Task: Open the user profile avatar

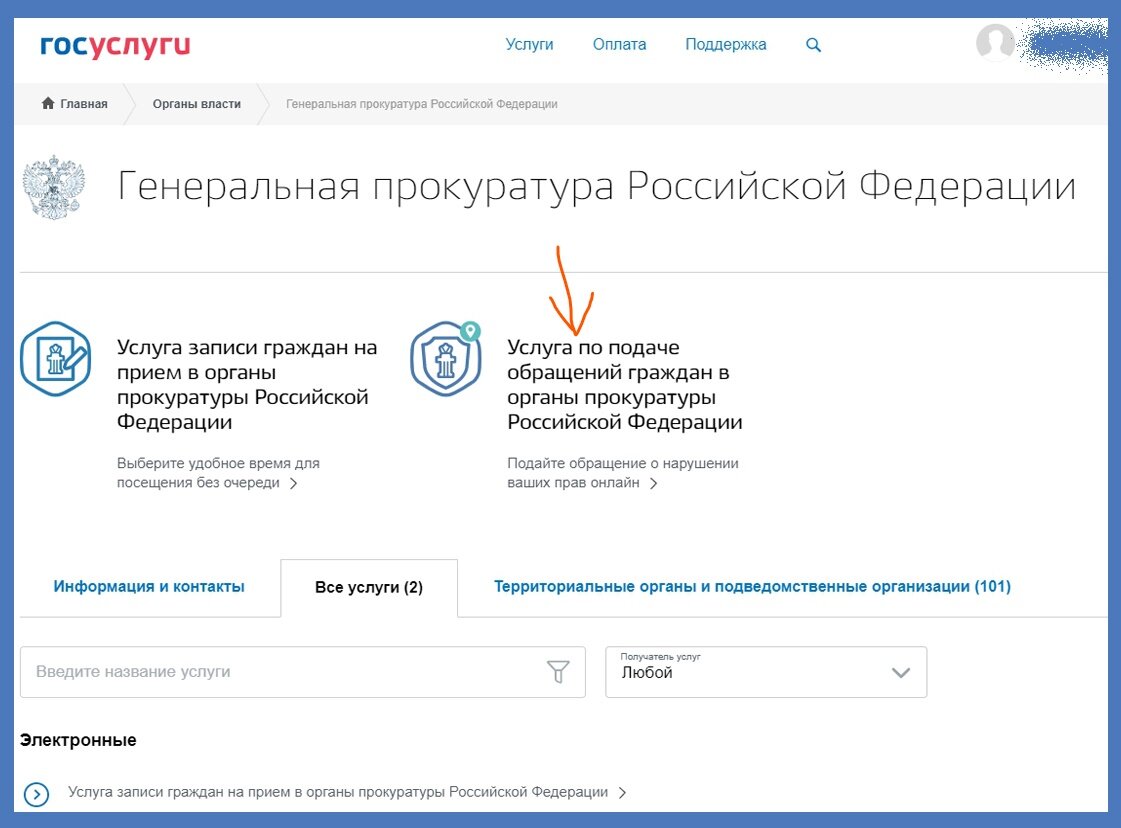Action: (995, 41)
